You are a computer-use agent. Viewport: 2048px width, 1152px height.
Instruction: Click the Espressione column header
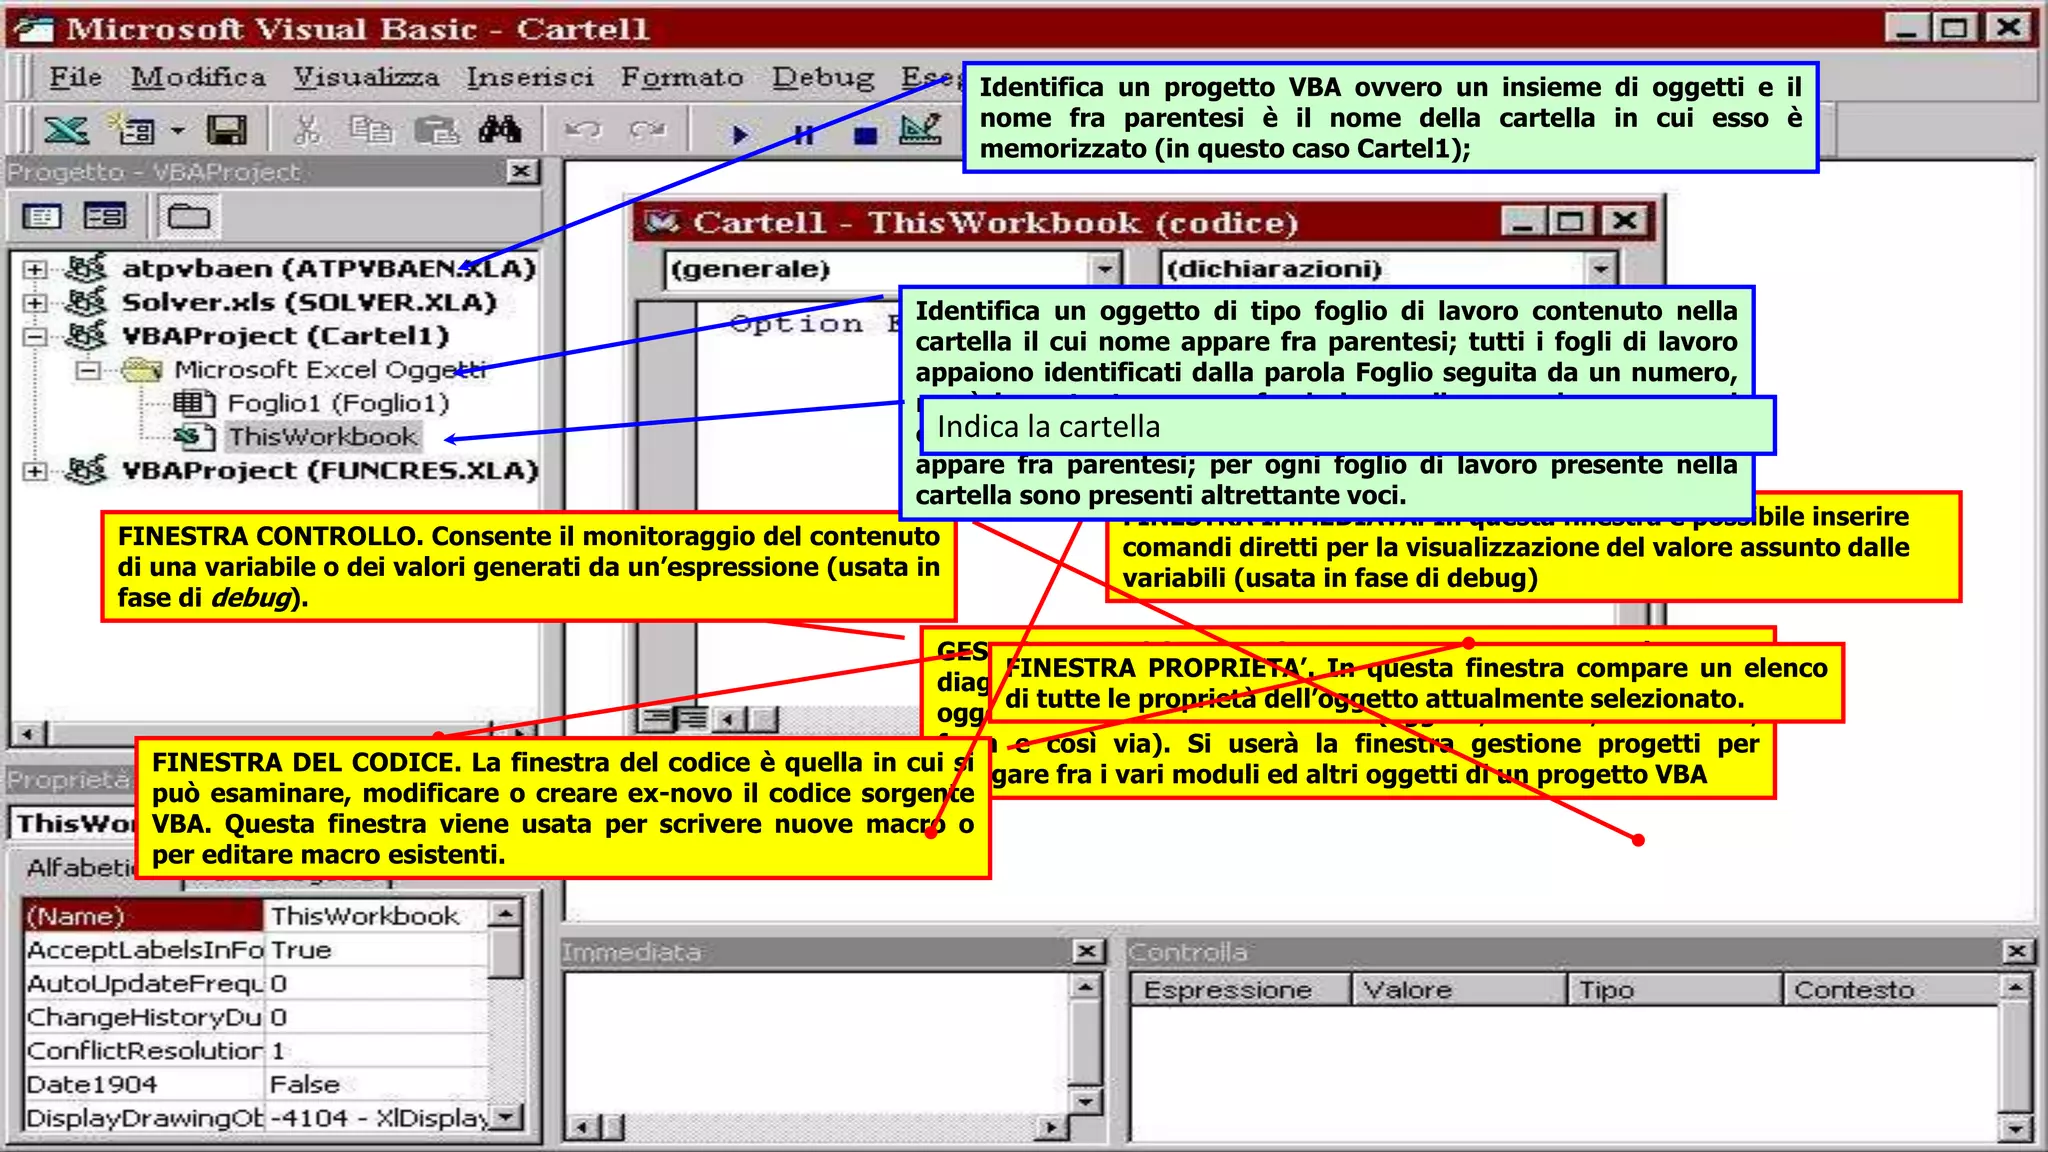coord(1241,990)
